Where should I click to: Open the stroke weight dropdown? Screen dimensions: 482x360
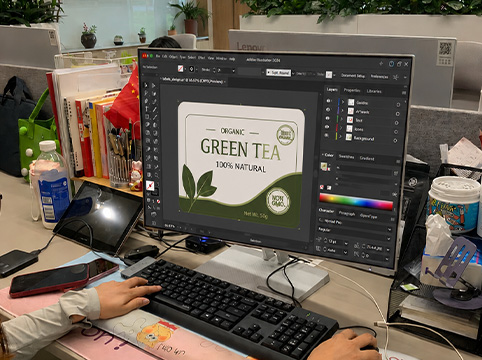[x=234, y=71]
